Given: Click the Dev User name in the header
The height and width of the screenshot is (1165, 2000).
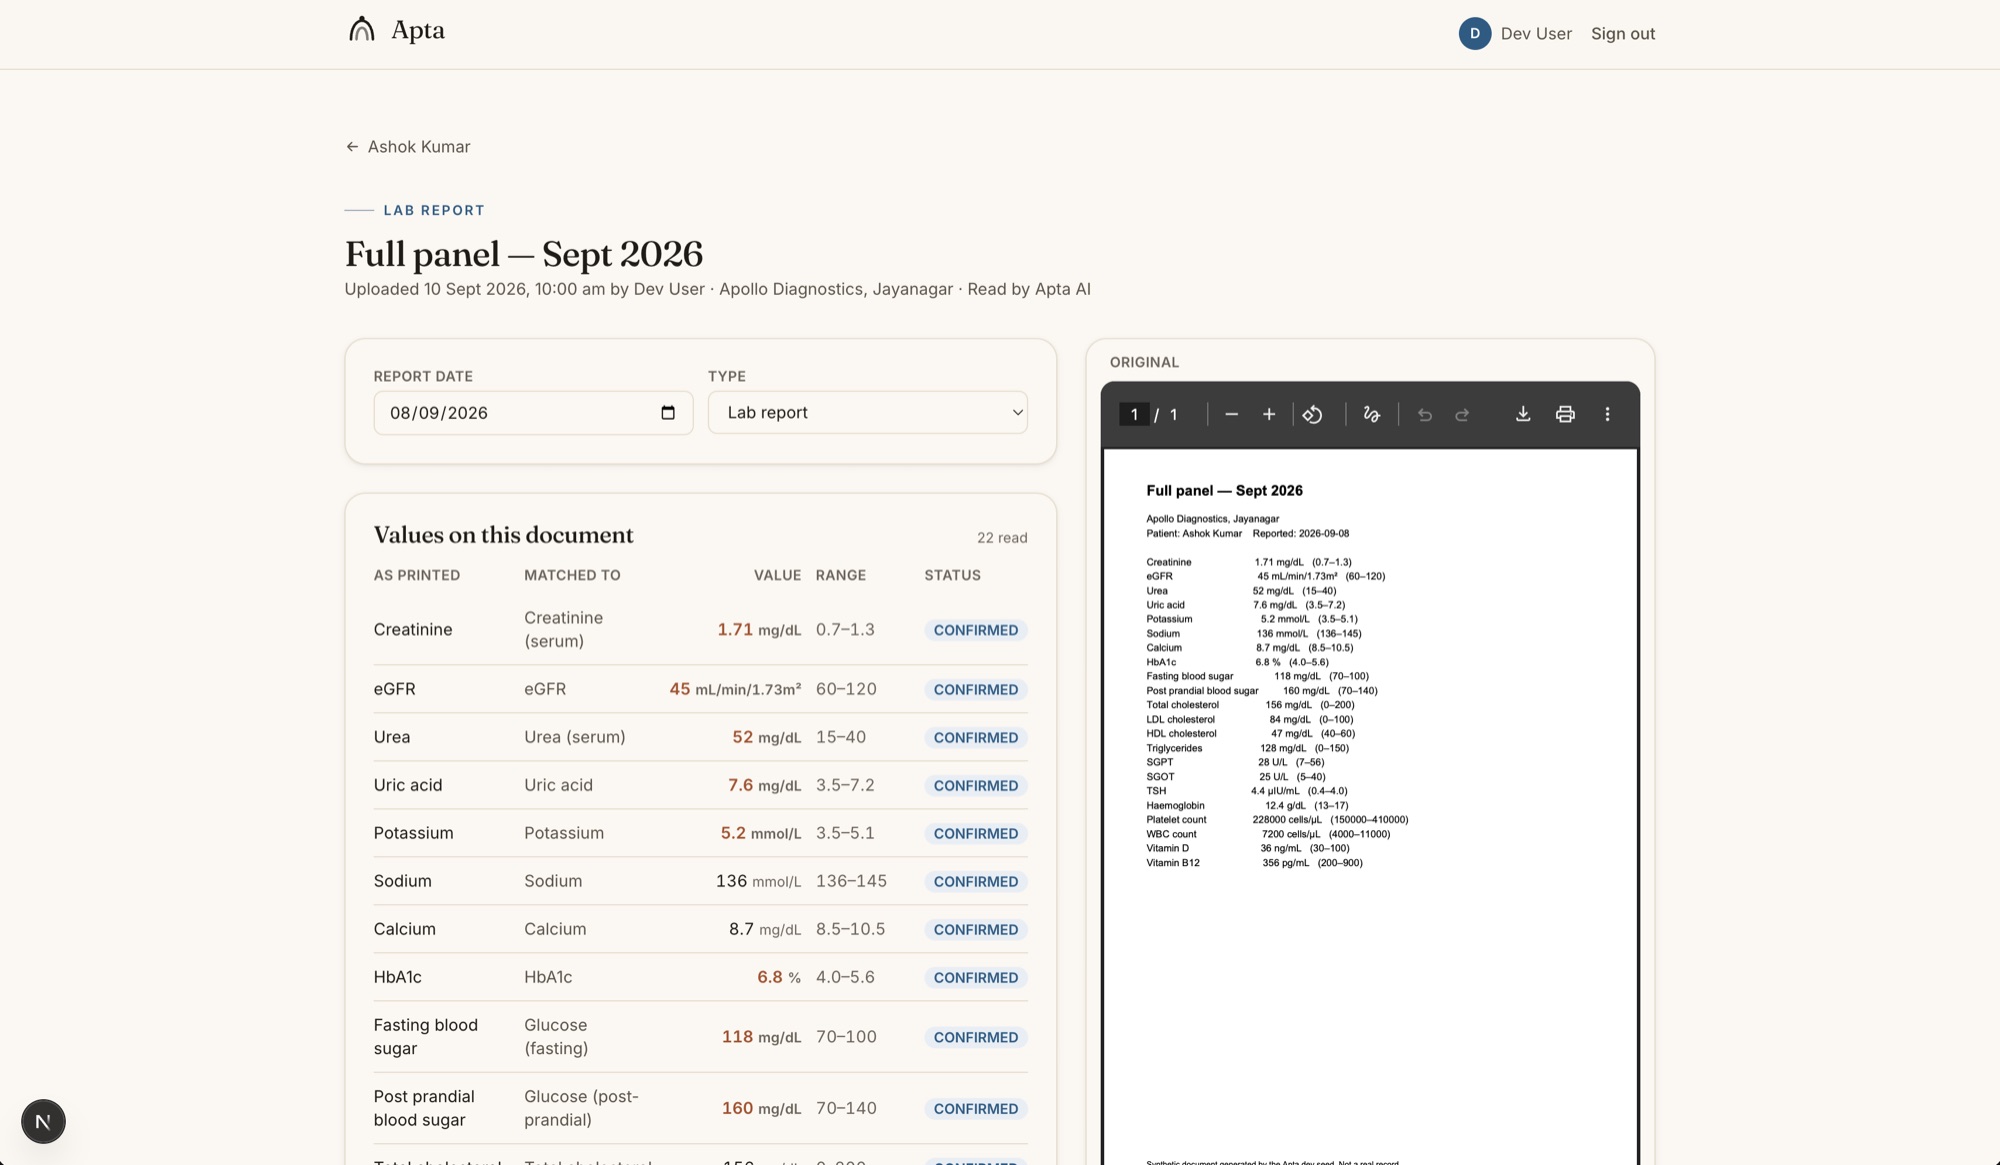Looking at the screenshot, I should tap(1536, 33).
